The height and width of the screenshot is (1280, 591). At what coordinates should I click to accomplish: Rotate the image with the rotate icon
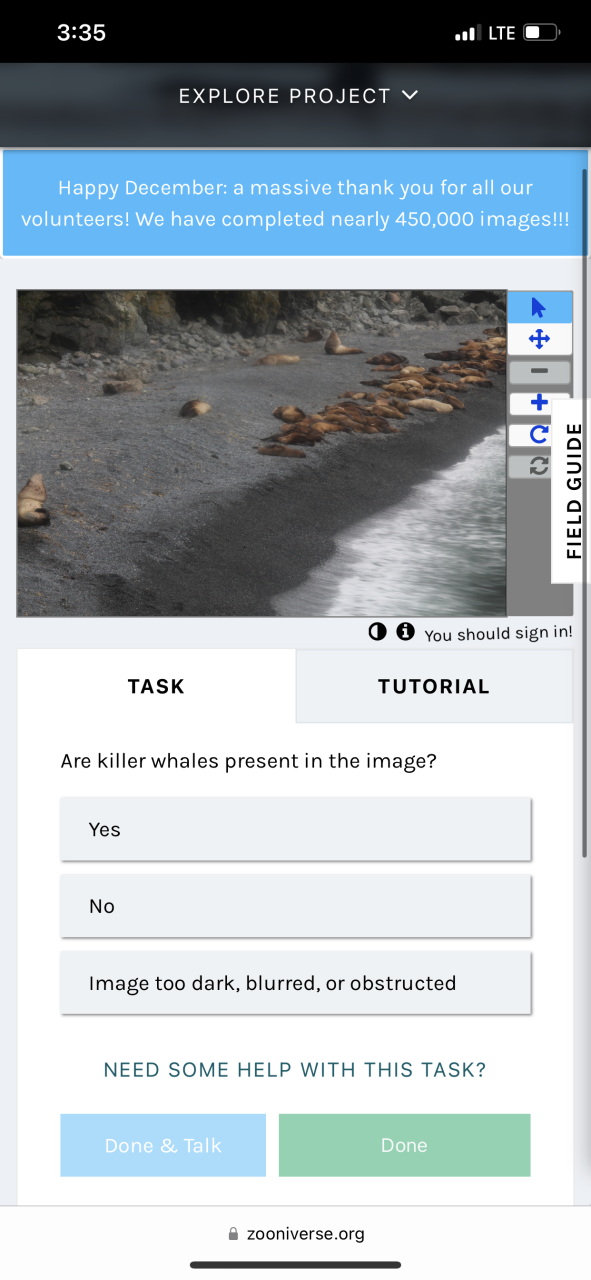coord(539,435)
